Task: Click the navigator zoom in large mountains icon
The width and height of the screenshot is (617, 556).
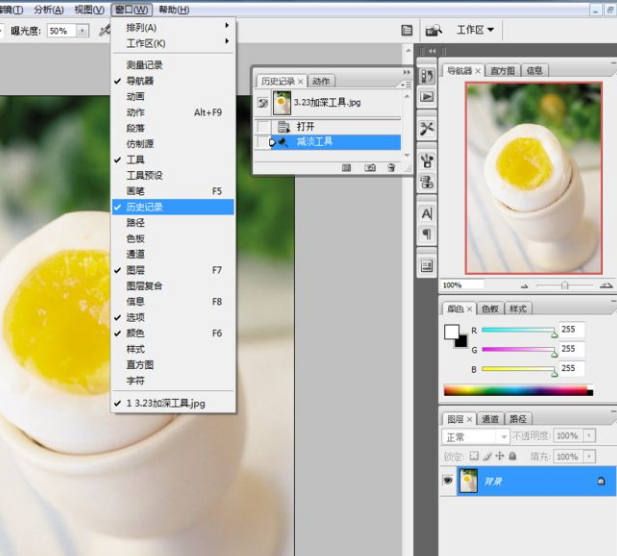Action: [606, 285]
